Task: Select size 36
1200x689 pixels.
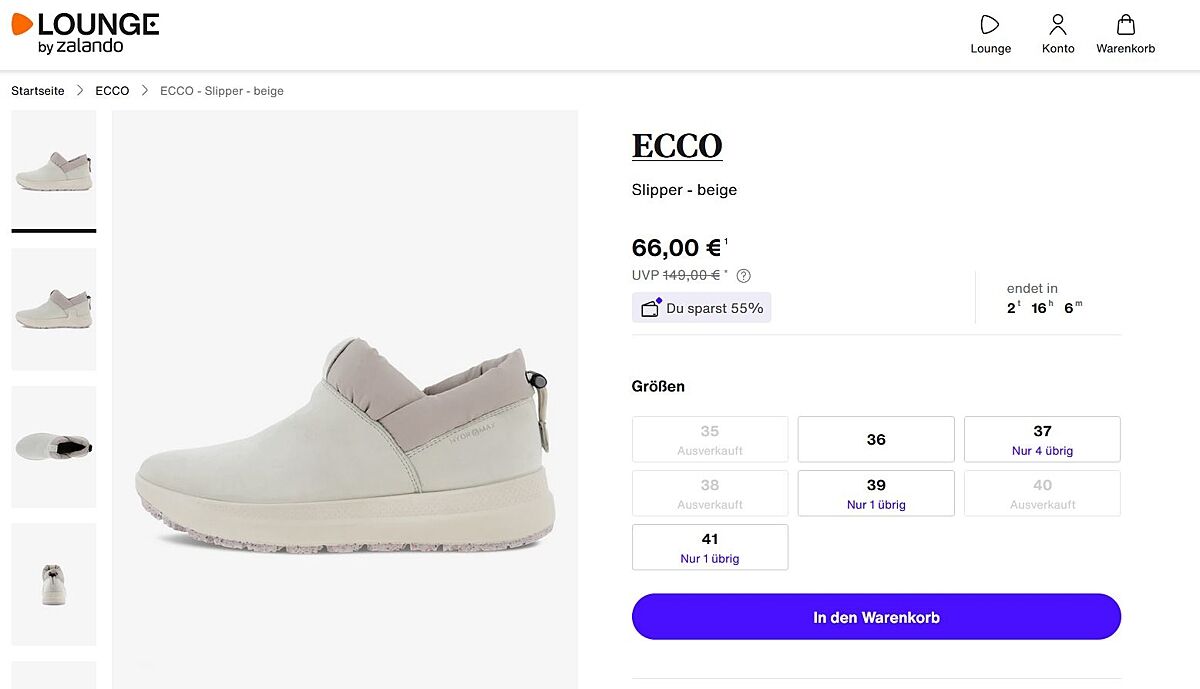Action: point(876,440)
